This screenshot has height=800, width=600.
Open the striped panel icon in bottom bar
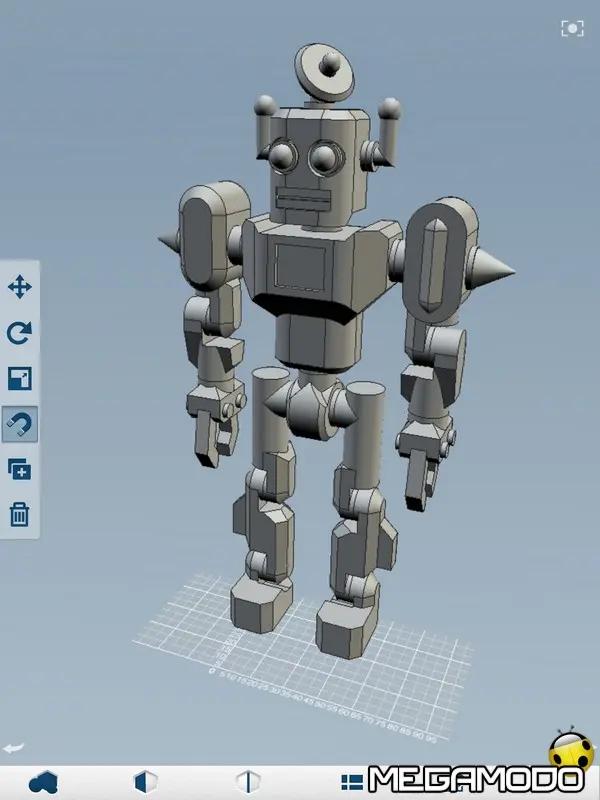[352, 782]
